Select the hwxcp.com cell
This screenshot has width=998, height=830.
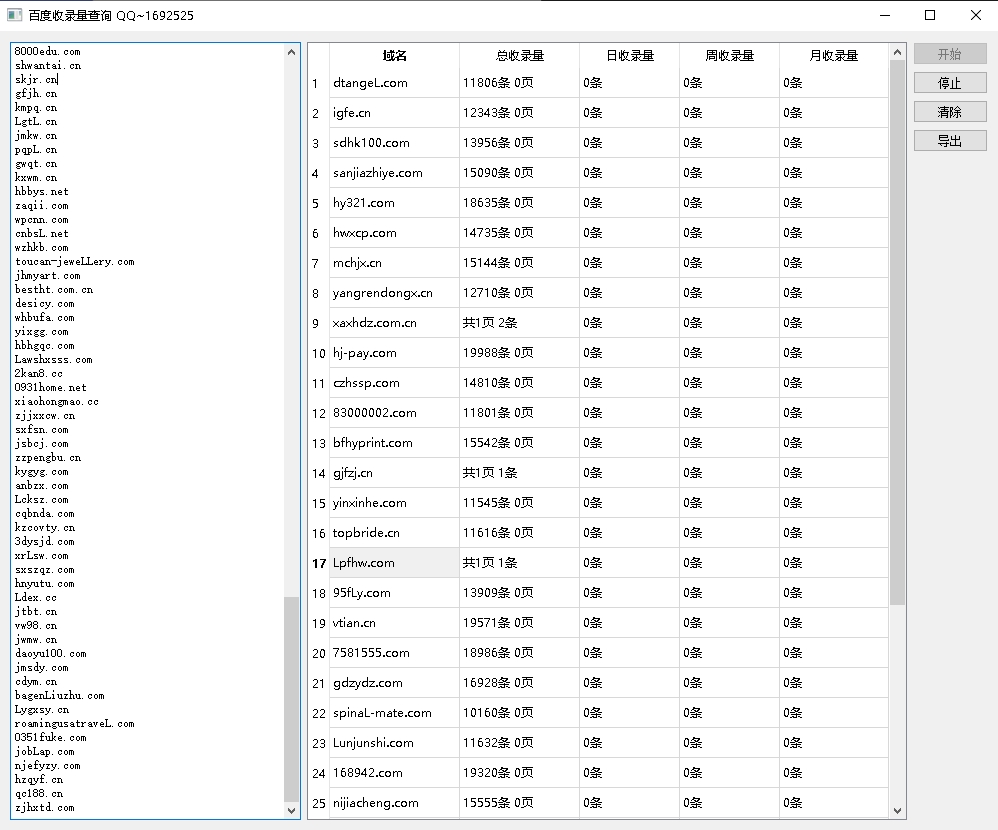click(394, 232)
